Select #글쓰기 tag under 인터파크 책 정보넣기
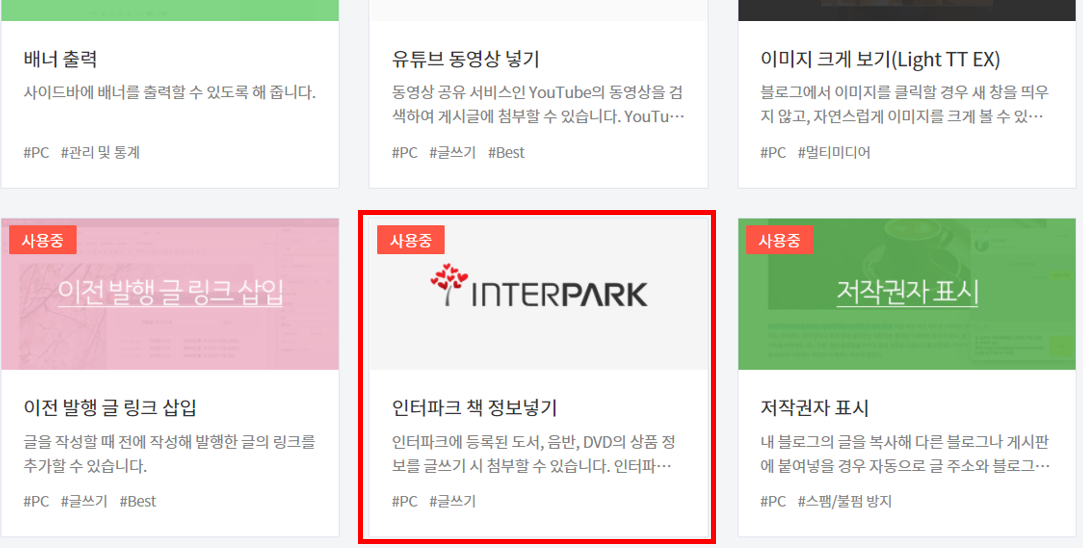Image resolution: width=1083 pixels, height=548 pixels. point(452,501)
